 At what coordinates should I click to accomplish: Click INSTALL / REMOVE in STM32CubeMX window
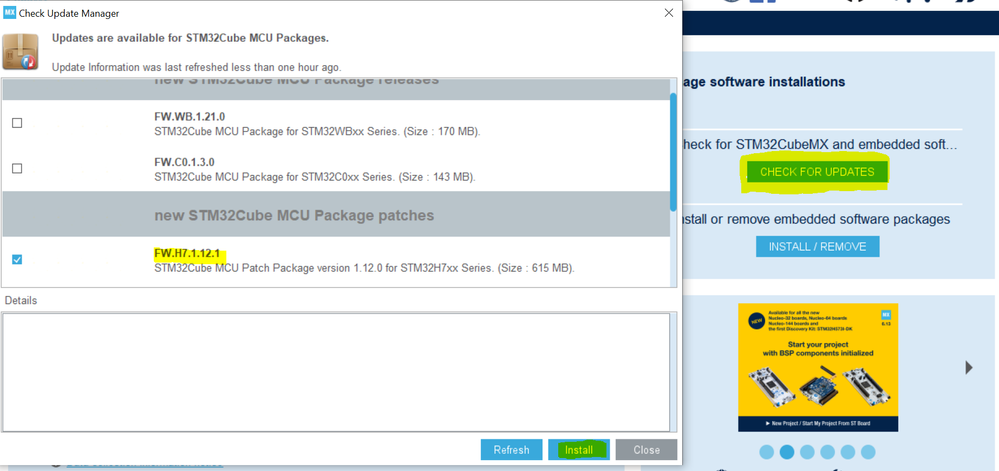coord(817,247)
